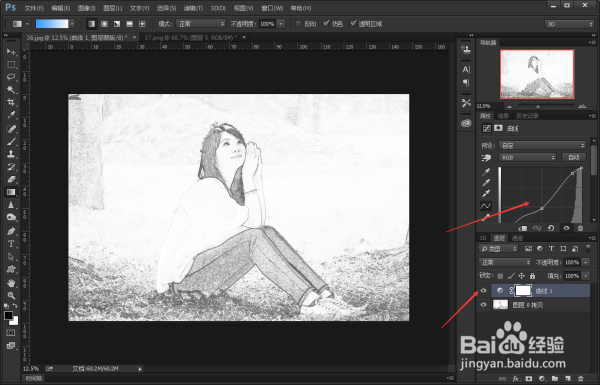Screen dimensions: 600x385
Task: Close the 36.jpg document tab
Action: click(x=134, y=38)
